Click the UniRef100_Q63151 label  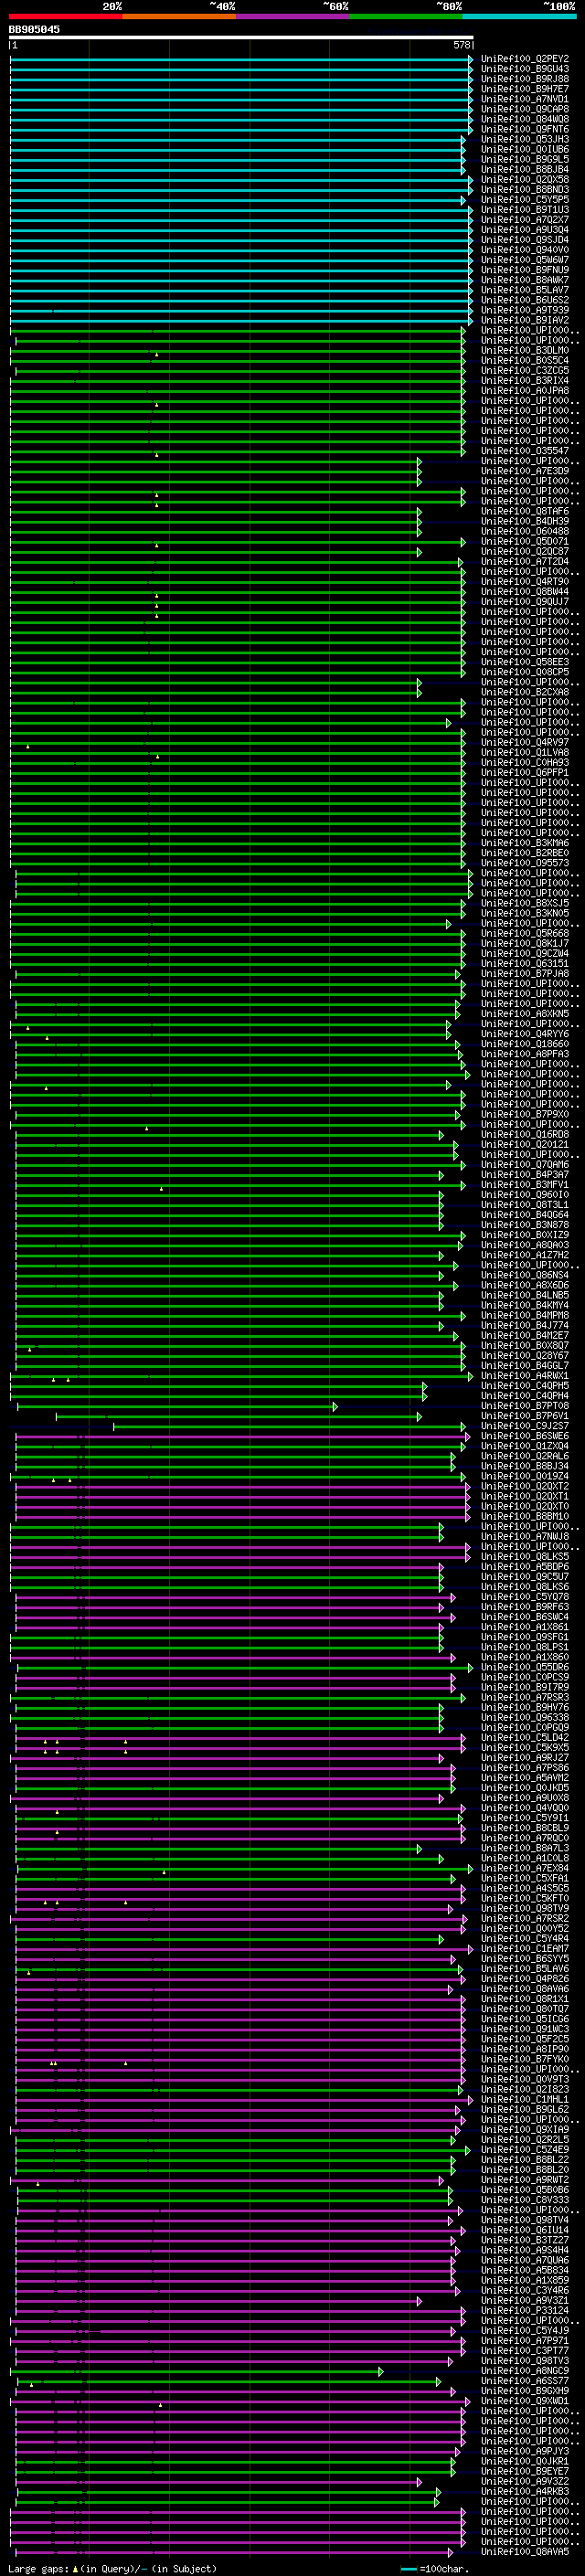525,963
